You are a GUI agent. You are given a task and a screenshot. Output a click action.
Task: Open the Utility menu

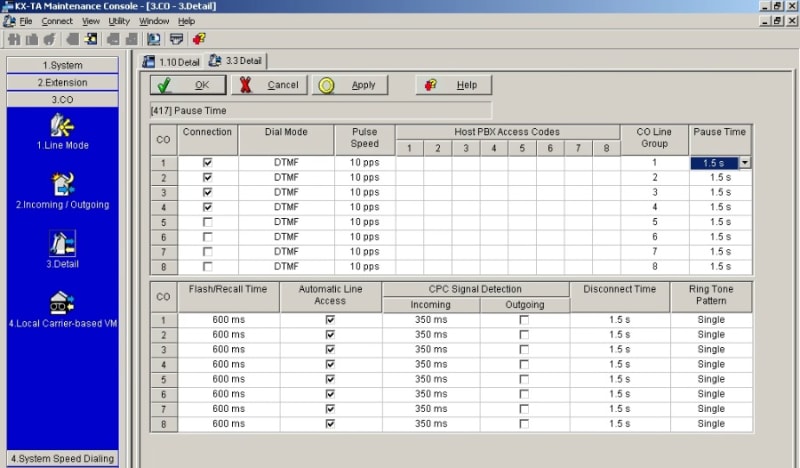(119, 21)
